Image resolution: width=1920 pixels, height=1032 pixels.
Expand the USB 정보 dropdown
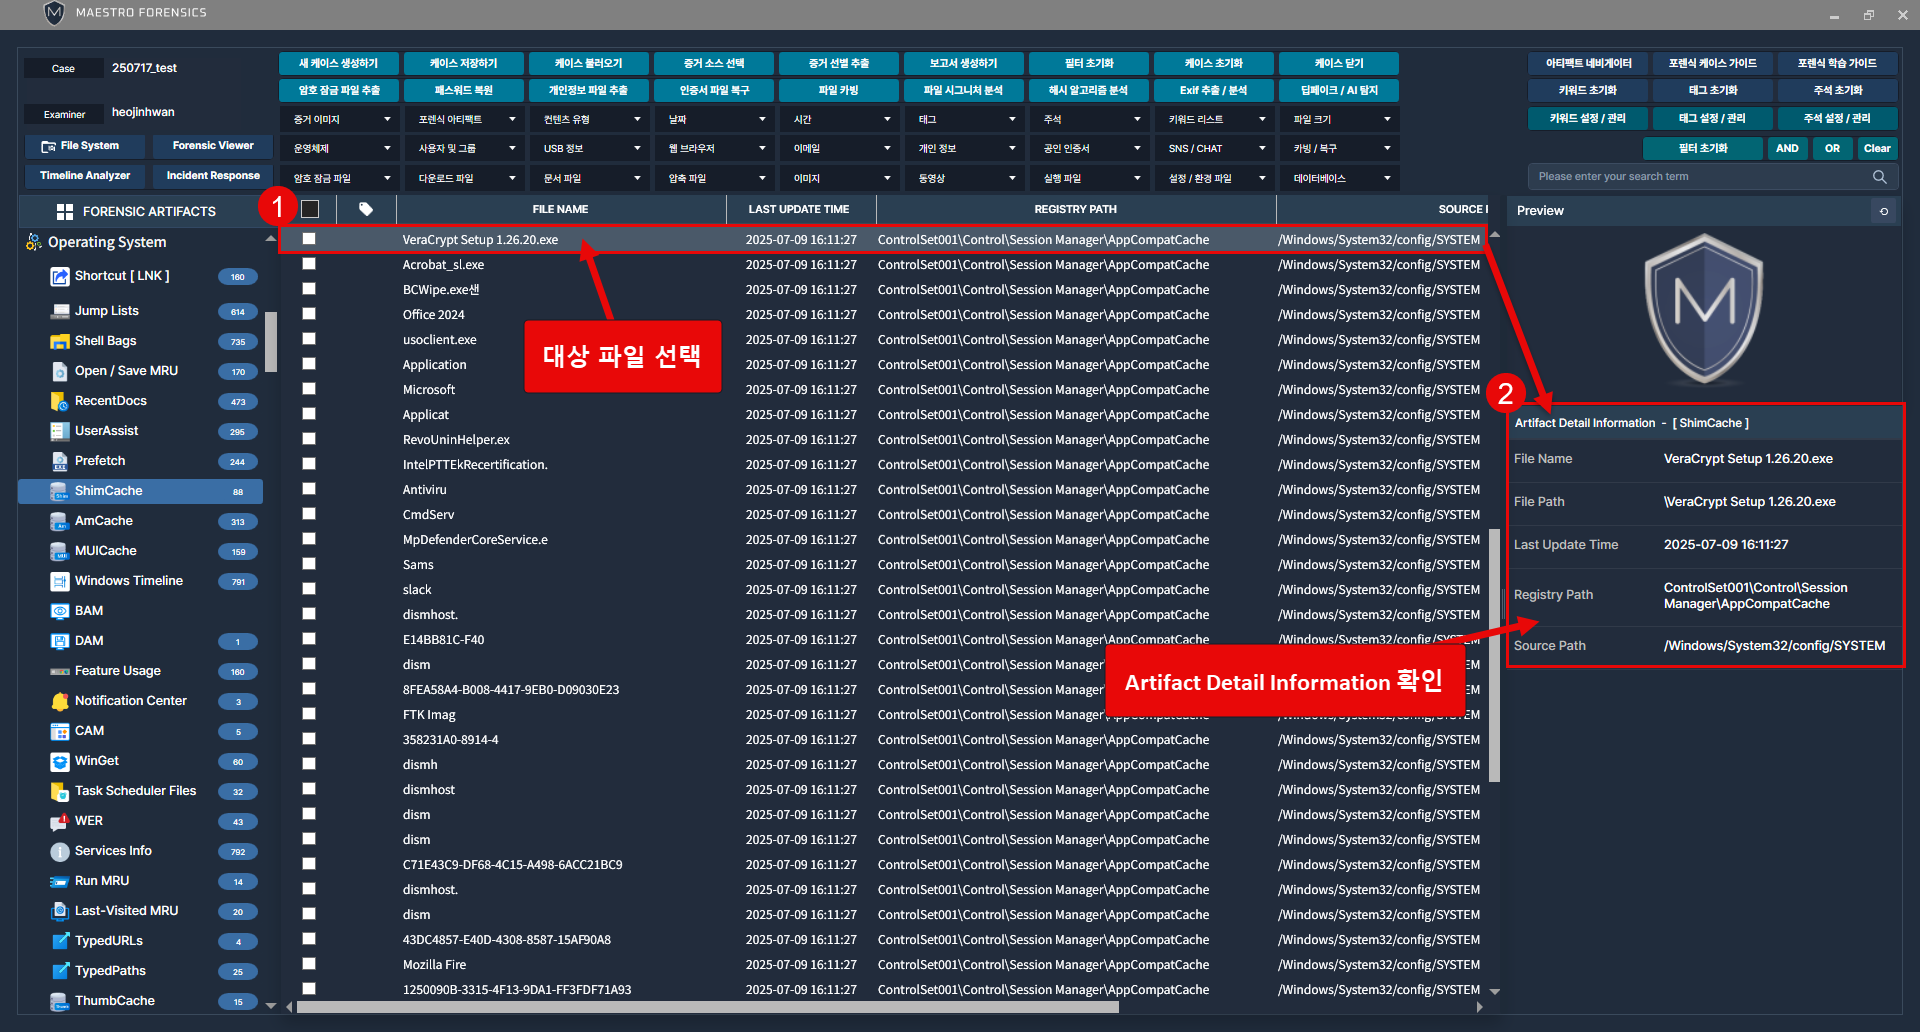point(591,148)
